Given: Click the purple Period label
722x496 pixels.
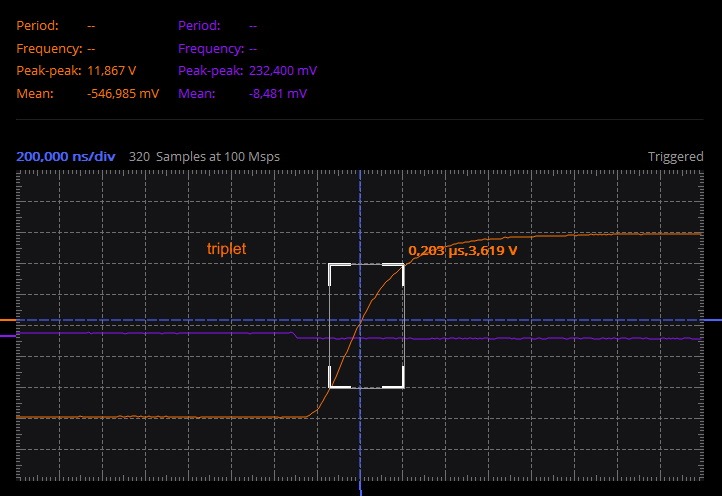Looking at the screenshot, I should point(199,25).
